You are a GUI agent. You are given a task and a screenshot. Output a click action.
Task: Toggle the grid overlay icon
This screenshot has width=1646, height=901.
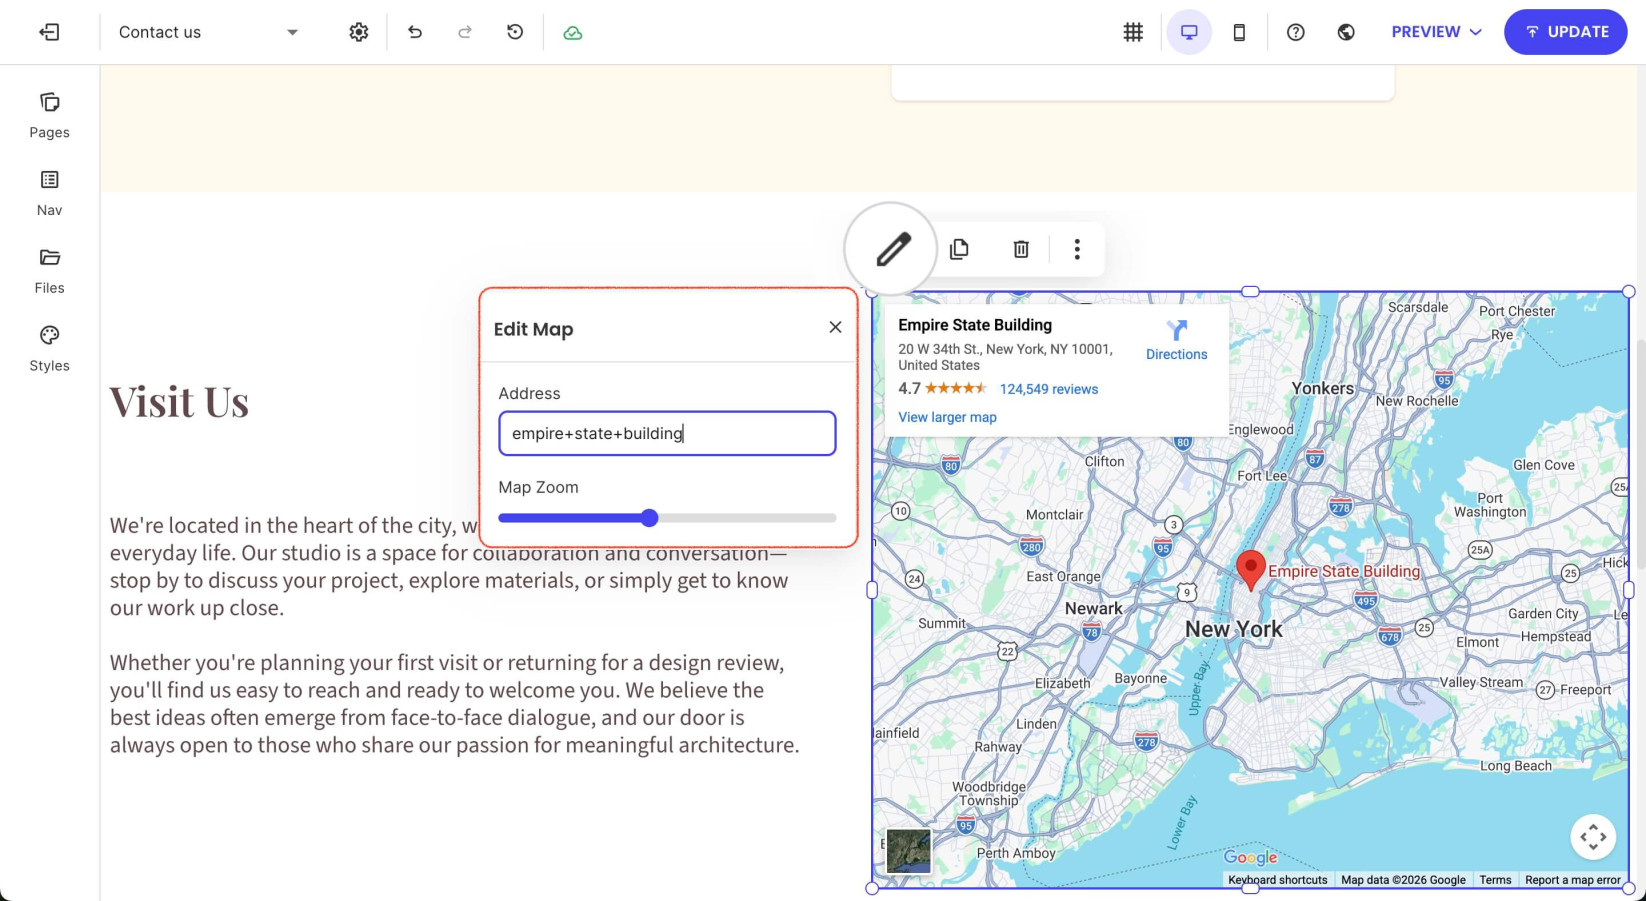pyautogui.click(x=1133, y=32)
